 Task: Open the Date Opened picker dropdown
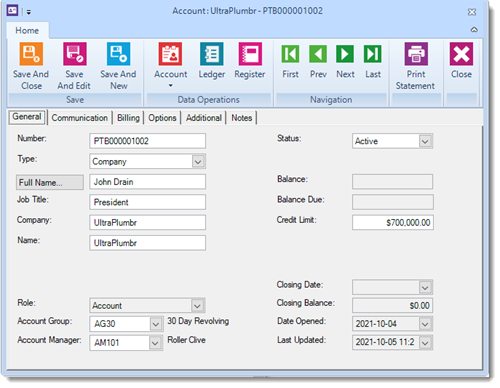425,324
